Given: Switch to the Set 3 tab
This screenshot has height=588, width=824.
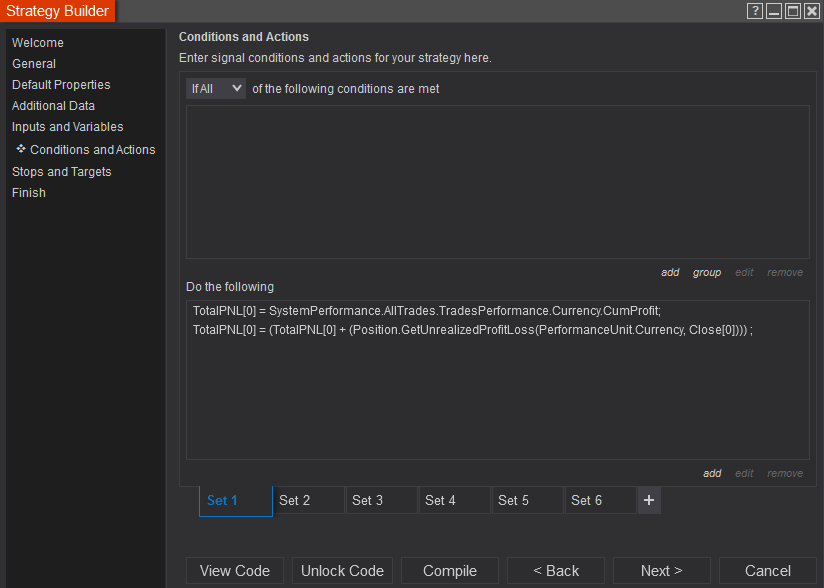Looking at the screenshot, I should 381,500.
